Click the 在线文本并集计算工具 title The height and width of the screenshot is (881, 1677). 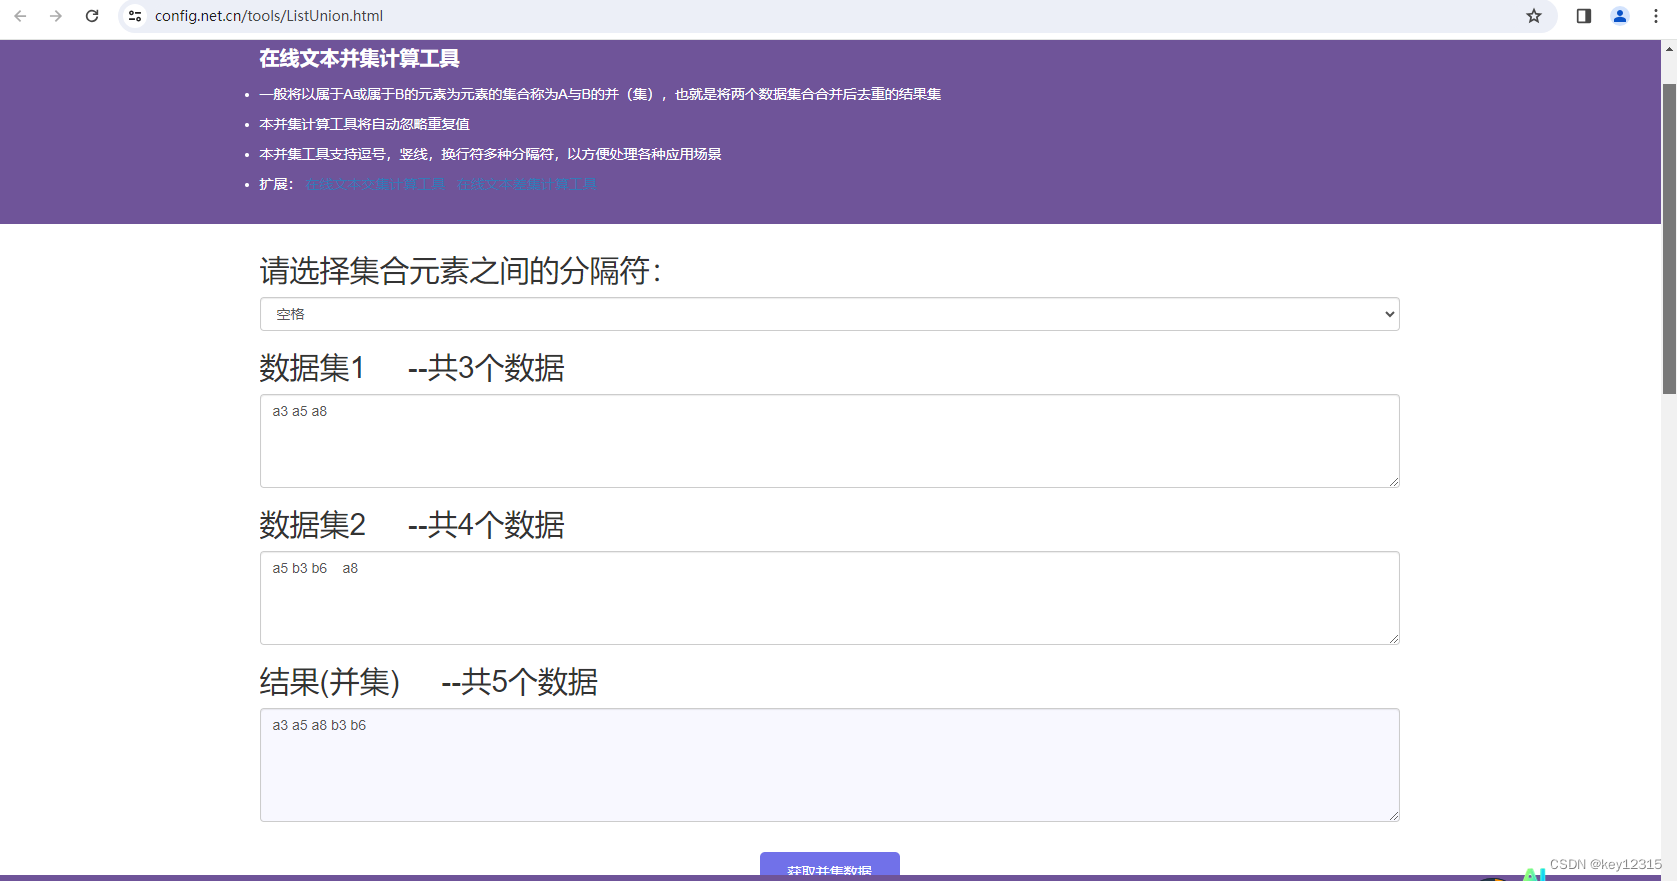coord(359,59)
